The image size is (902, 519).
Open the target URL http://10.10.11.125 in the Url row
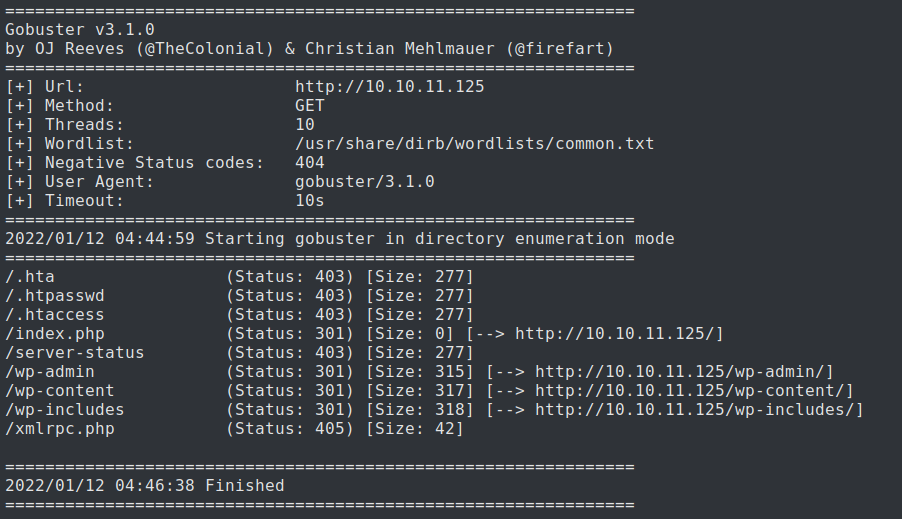click(389, 86)
